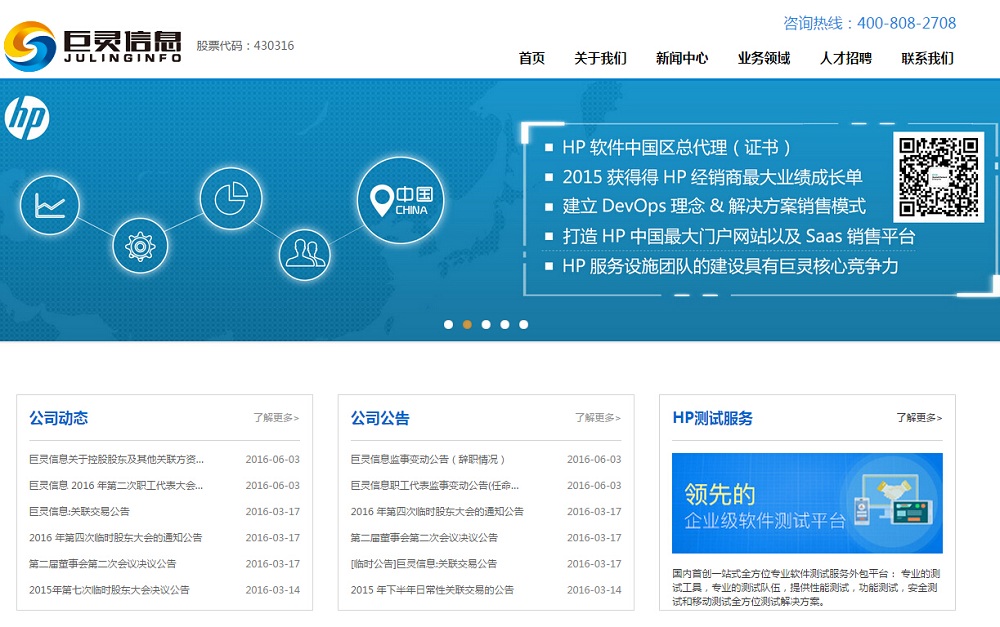Open 巨灵信息:关联交易公告 in 公司动态
The image size is (1000, 627).
[x=79, y=512]
